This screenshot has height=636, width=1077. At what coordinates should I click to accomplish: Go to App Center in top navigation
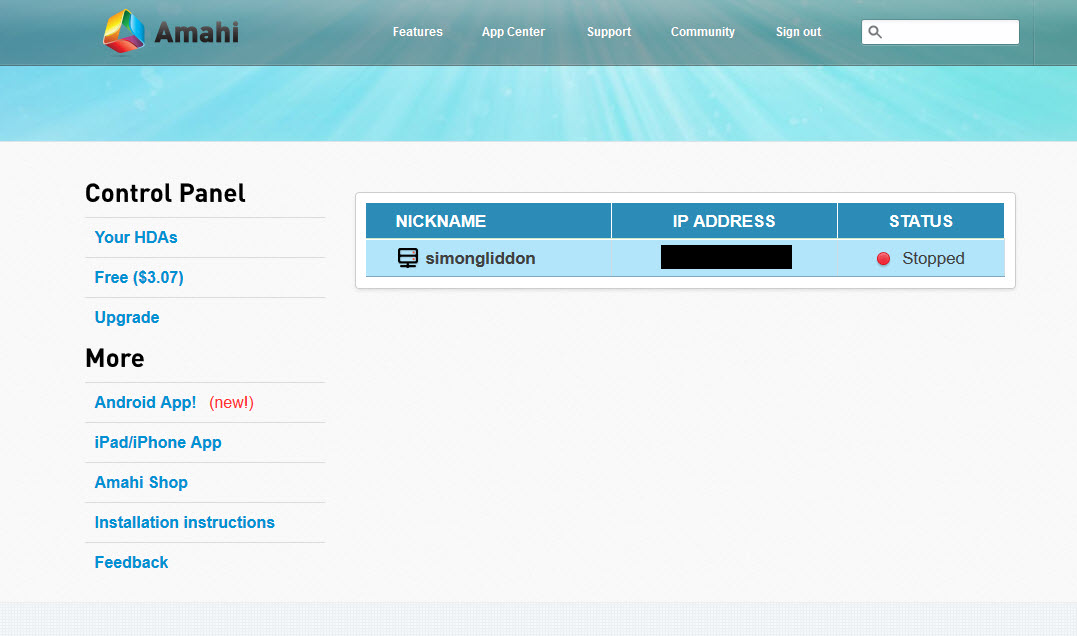[513, 32]
